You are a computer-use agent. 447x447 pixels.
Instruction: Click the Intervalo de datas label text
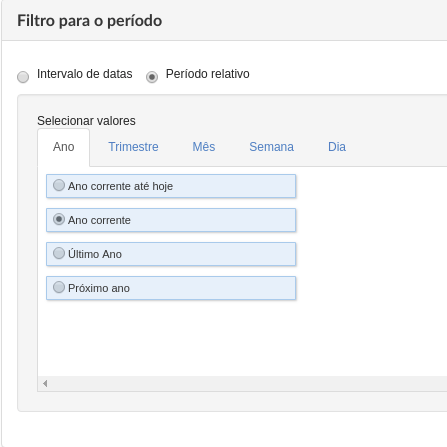point(85,74)
